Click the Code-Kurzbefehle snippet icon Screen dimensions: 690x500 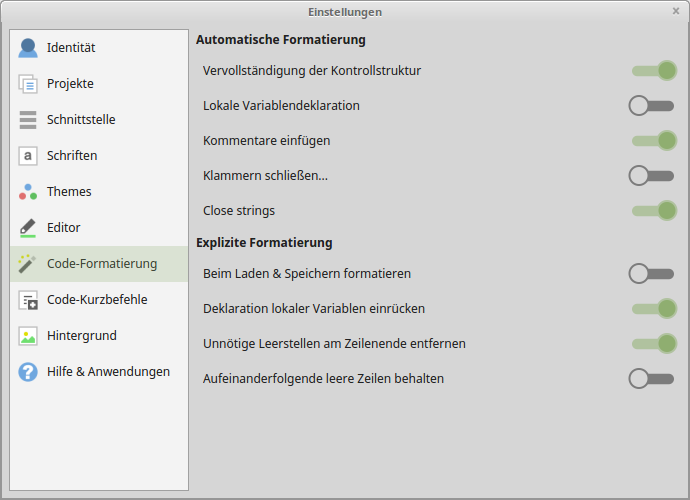pos(28,300)
